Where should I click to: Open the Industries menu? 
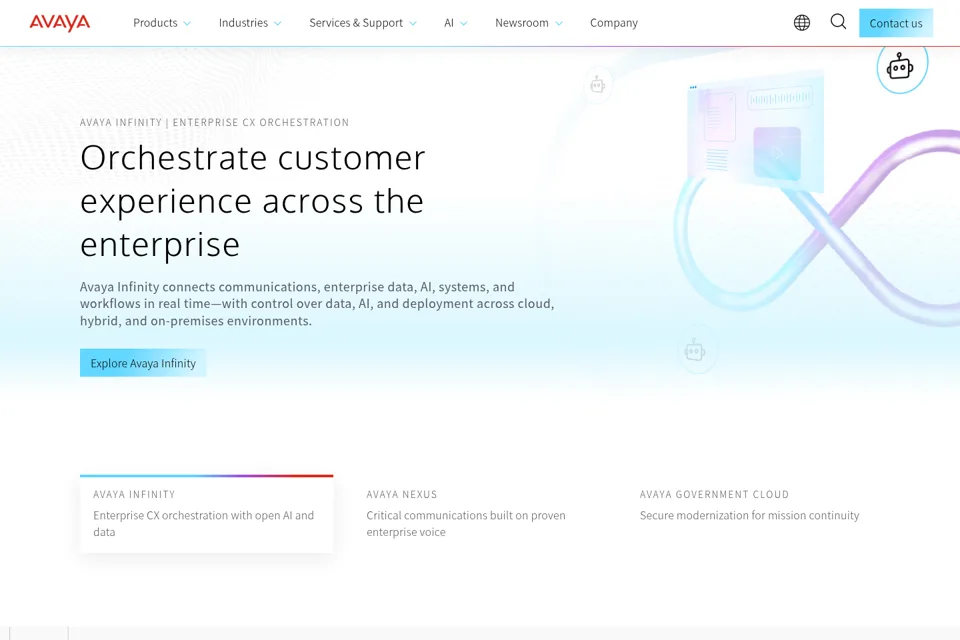(x=243, y=23)
